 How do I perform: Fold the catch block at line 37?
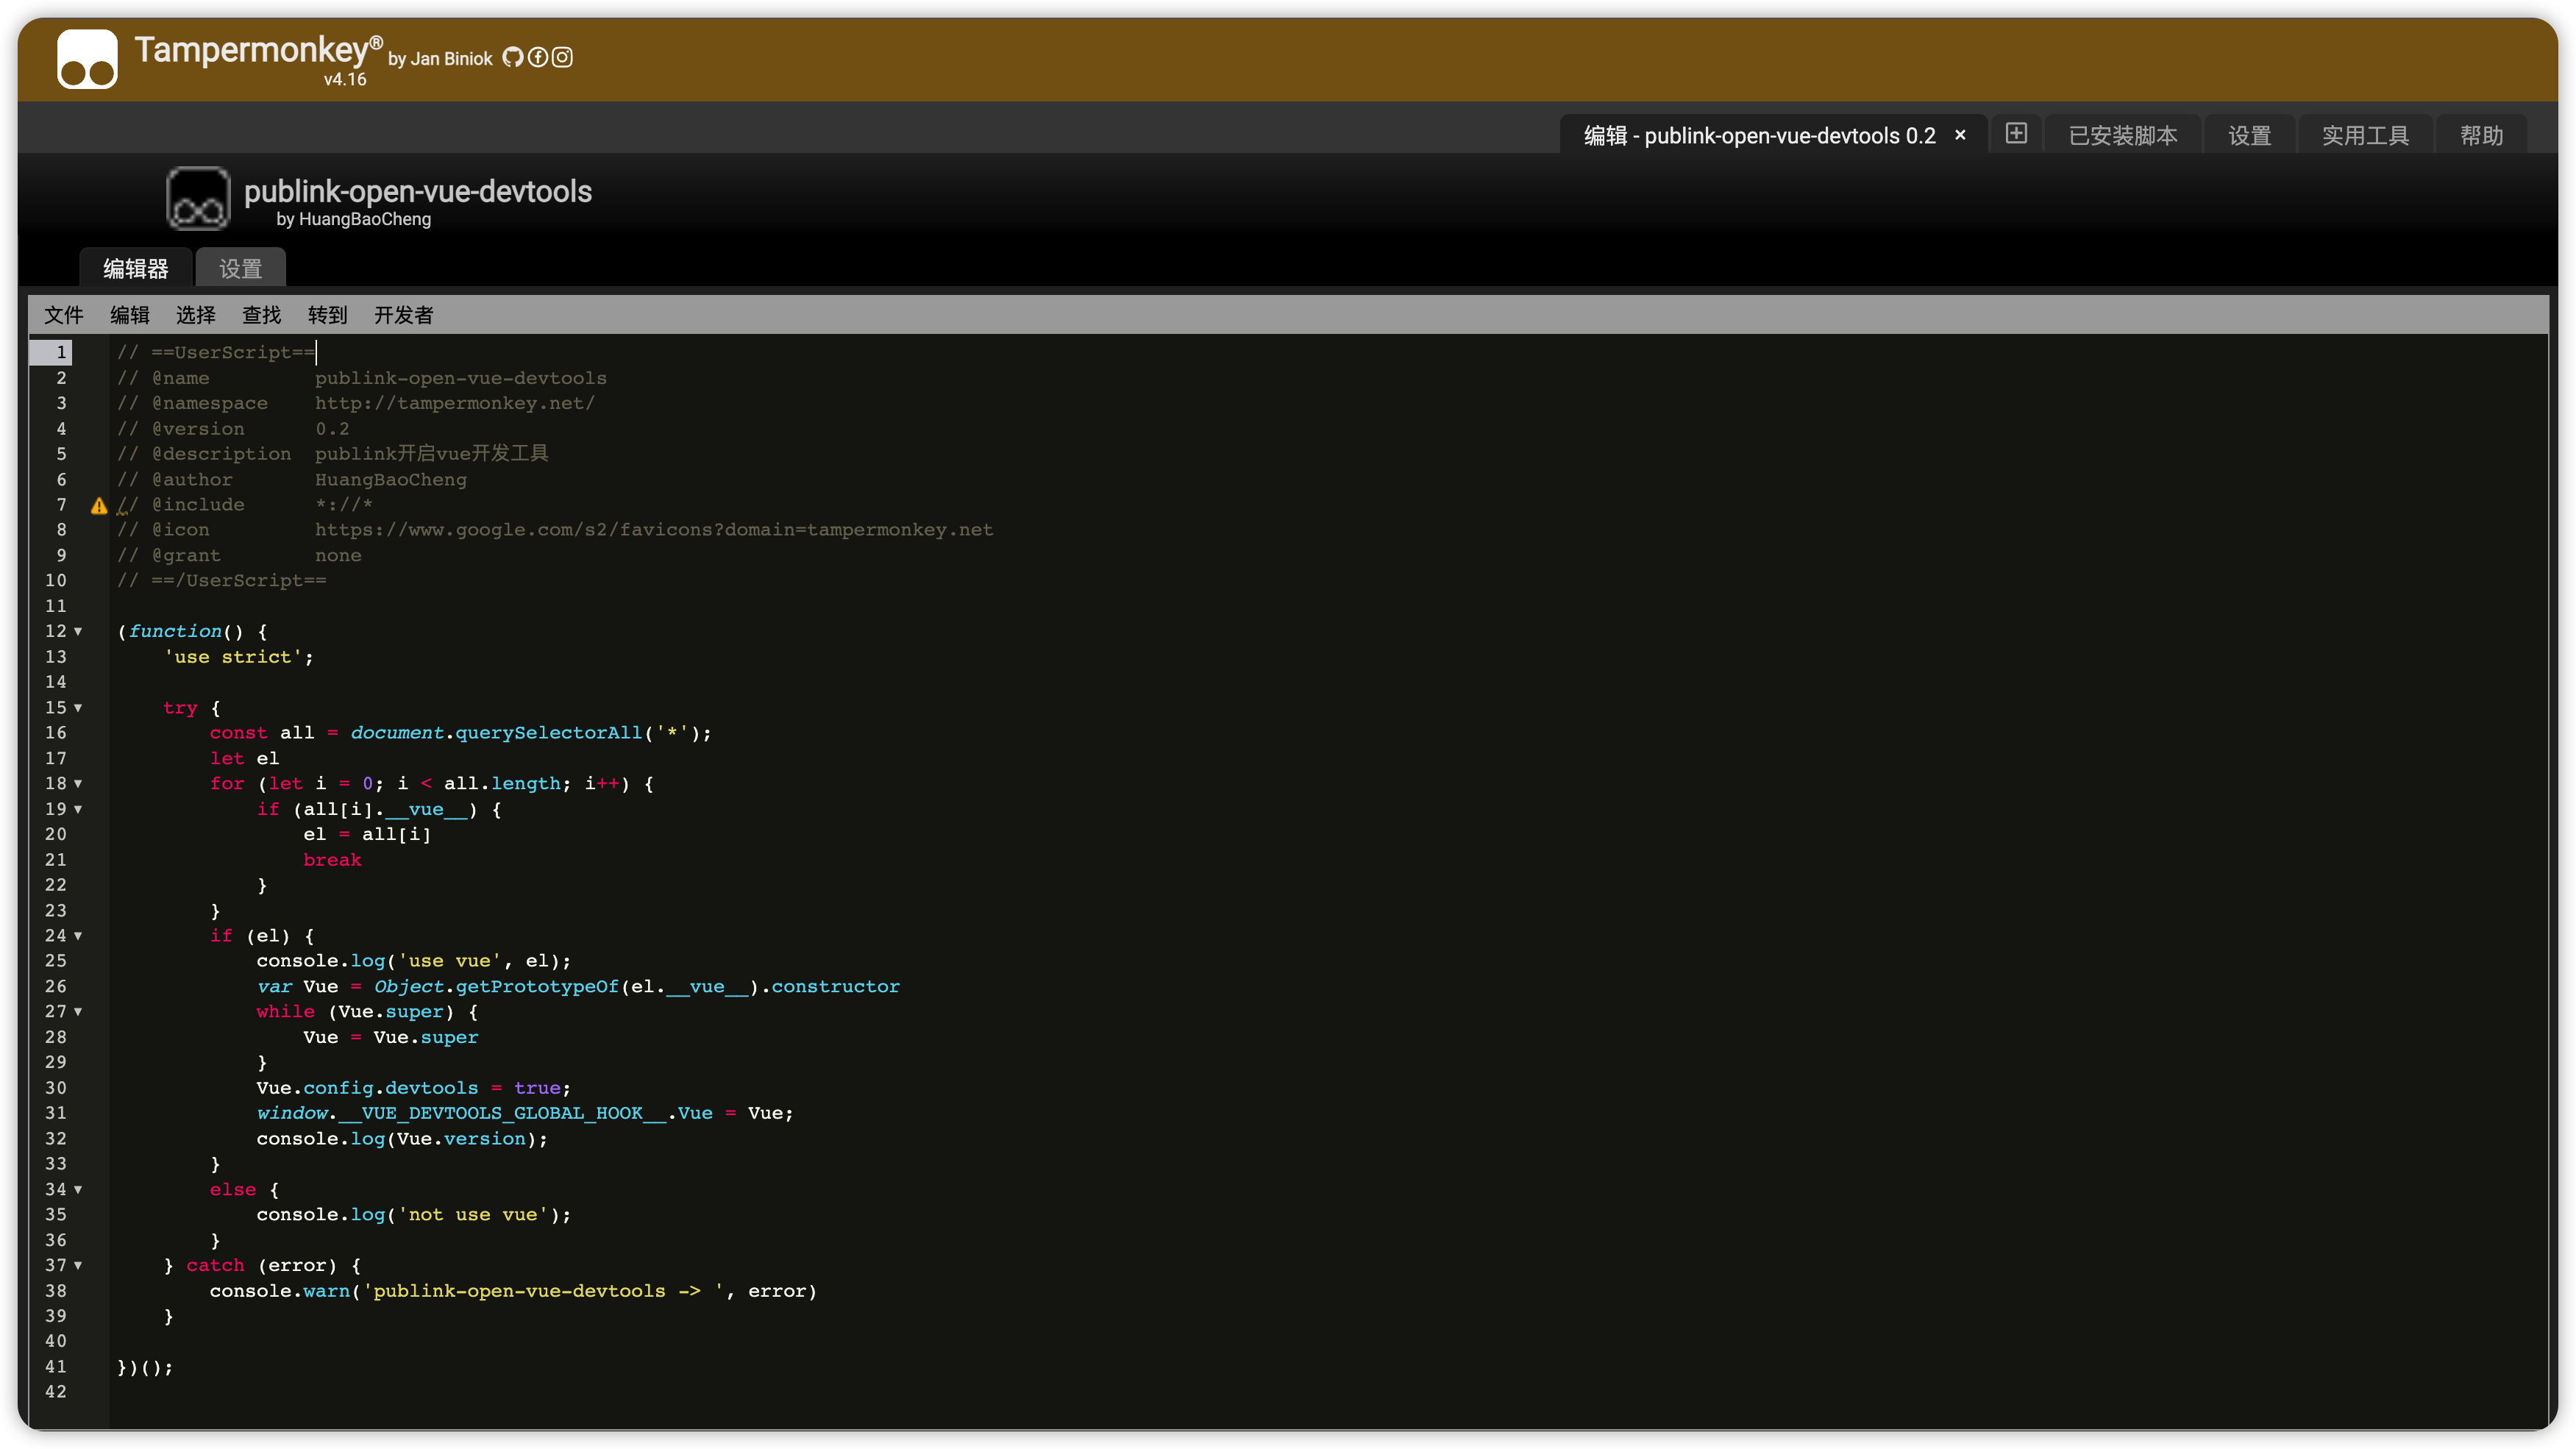click(78, 1266)
